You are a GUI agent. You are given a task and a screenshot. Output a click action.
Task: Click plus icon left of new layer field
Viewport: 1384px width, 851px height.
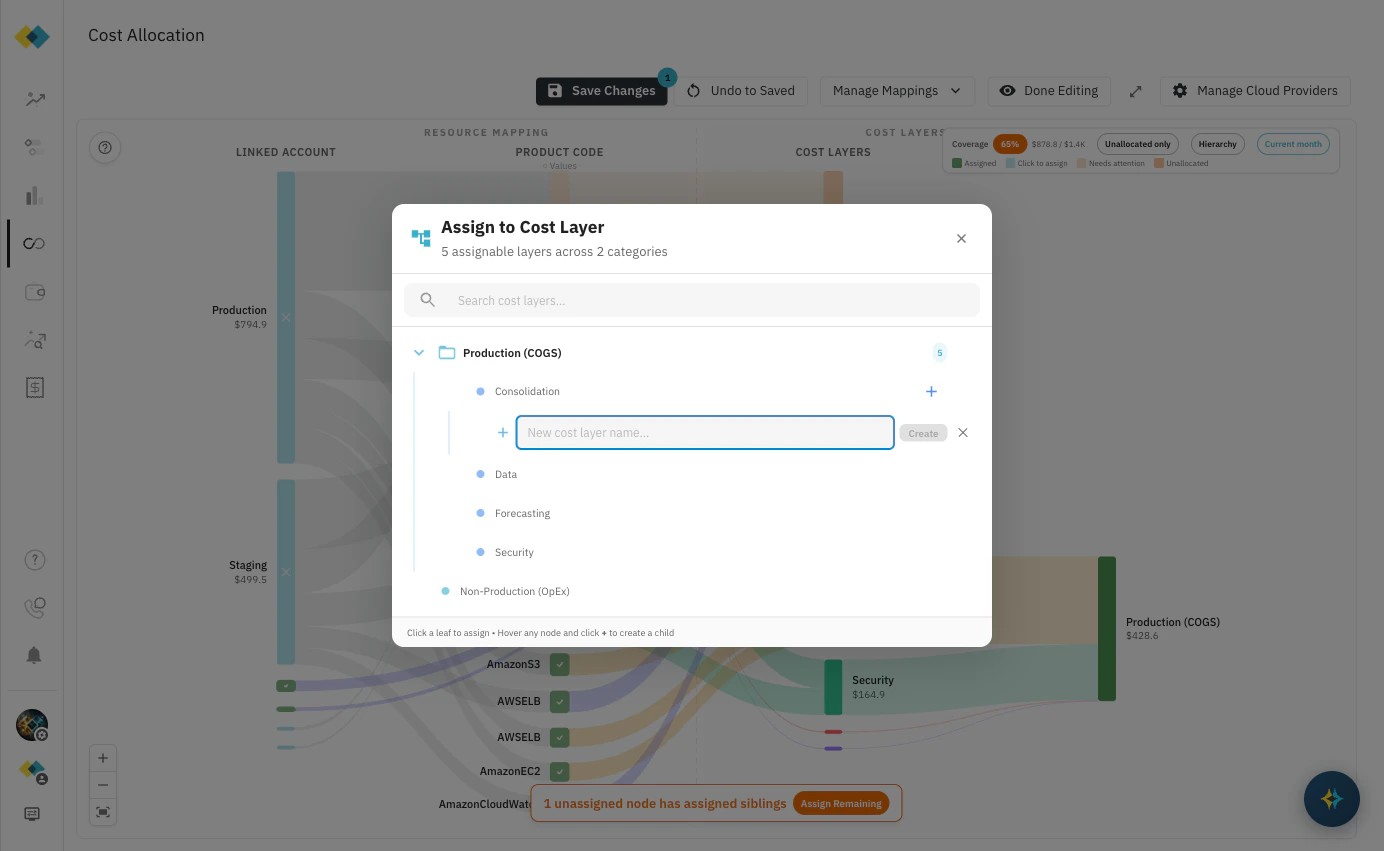(x=503, y=433)
